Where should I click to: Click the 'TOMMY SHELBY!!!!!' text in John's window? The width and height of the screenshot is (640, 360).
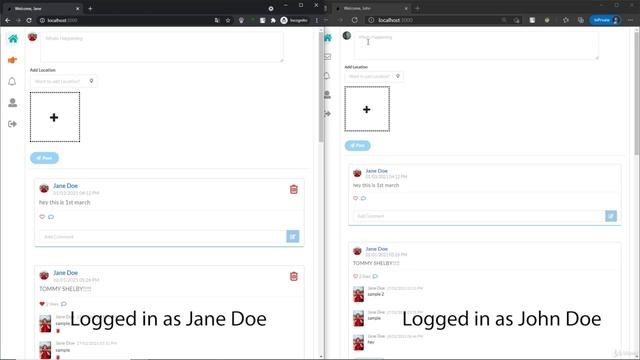[376, 263]
